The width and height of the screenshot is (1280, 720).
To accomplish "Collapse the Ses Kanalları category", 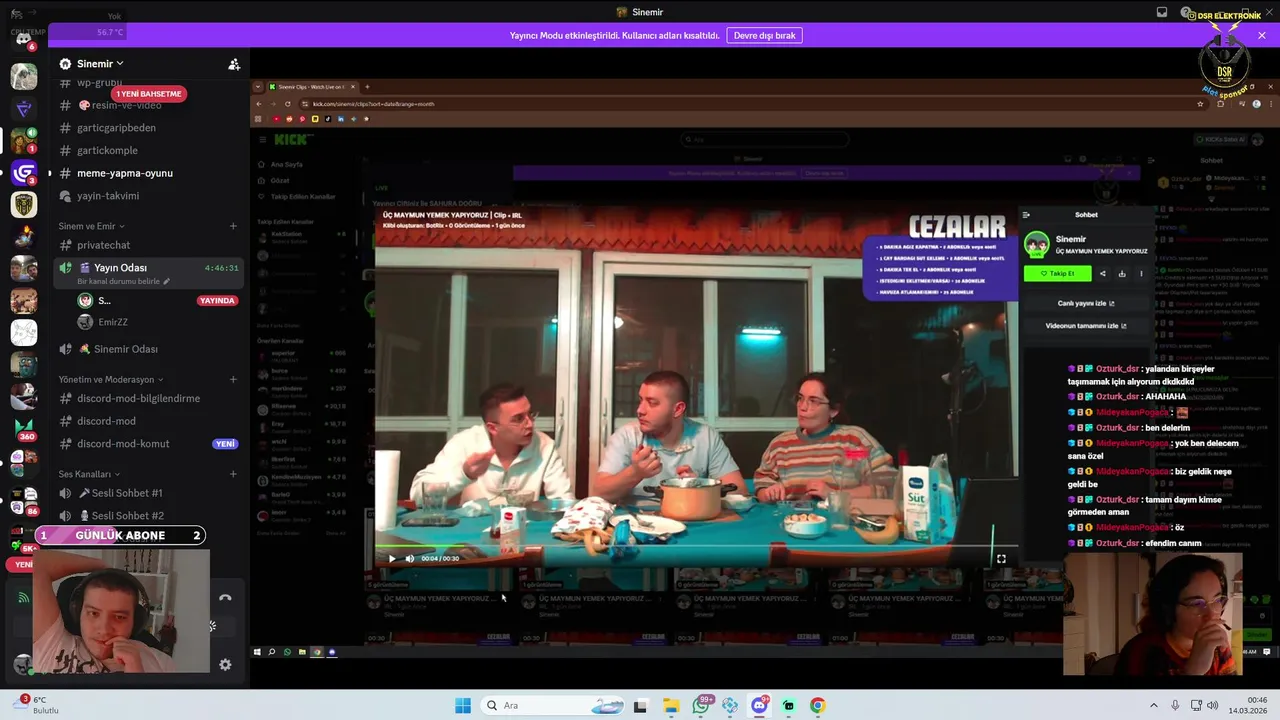I will tap(89, 474).
